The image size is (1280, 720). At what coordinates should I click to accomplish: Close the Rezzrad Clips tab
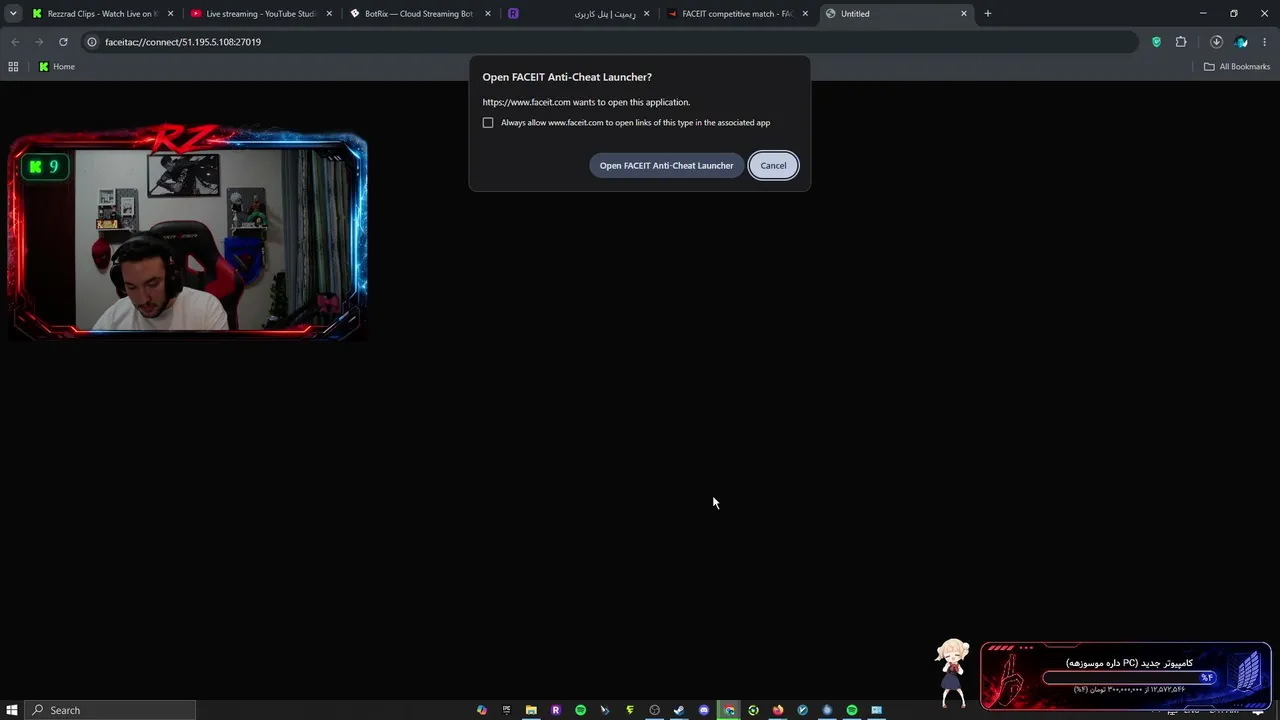pyautogui.click(x=170, y=14)
